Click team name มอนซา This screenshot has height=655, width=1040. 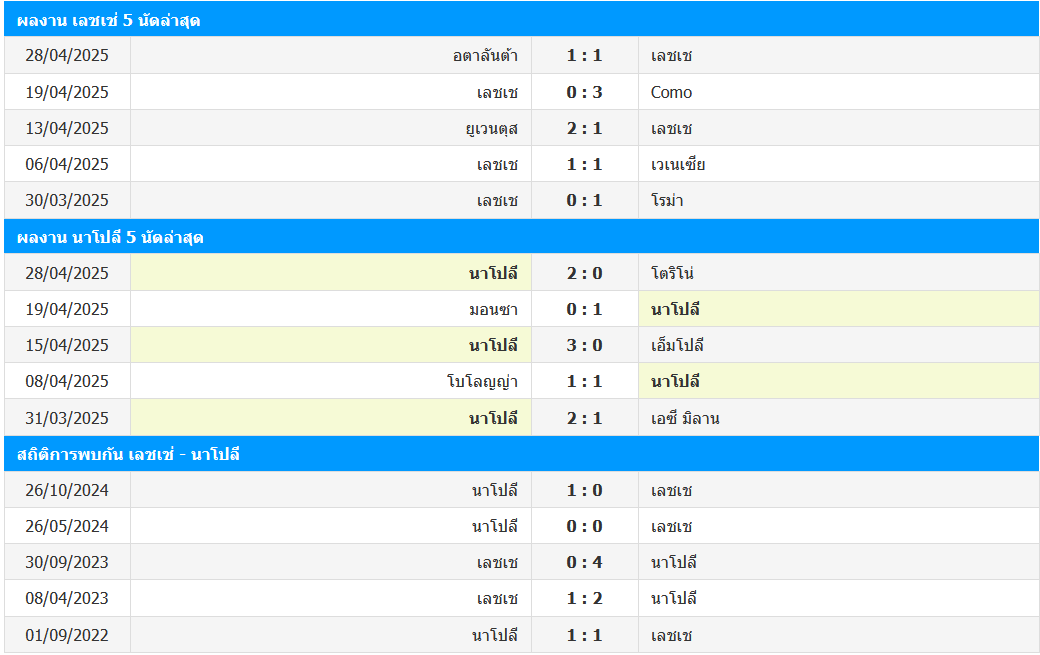(x=493, y=310)
